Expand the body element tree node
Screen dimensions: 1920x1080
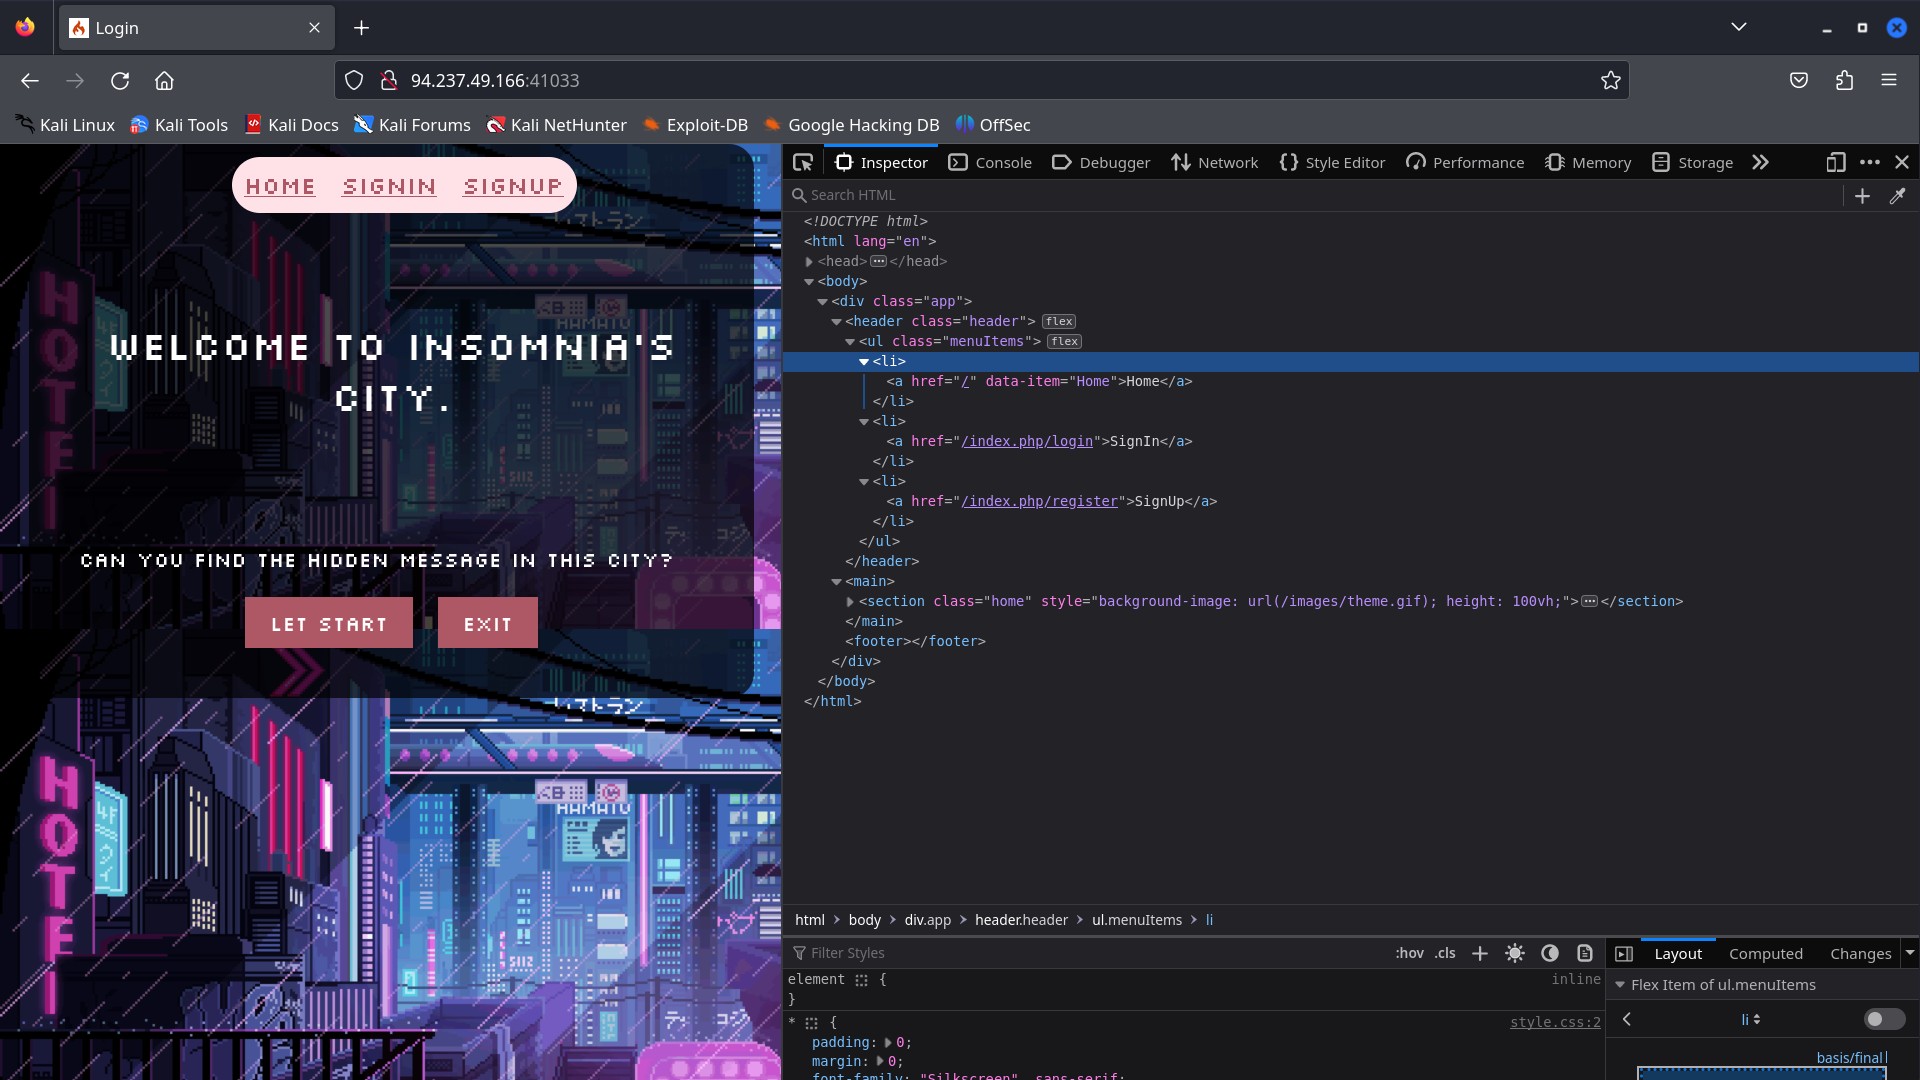810,281
